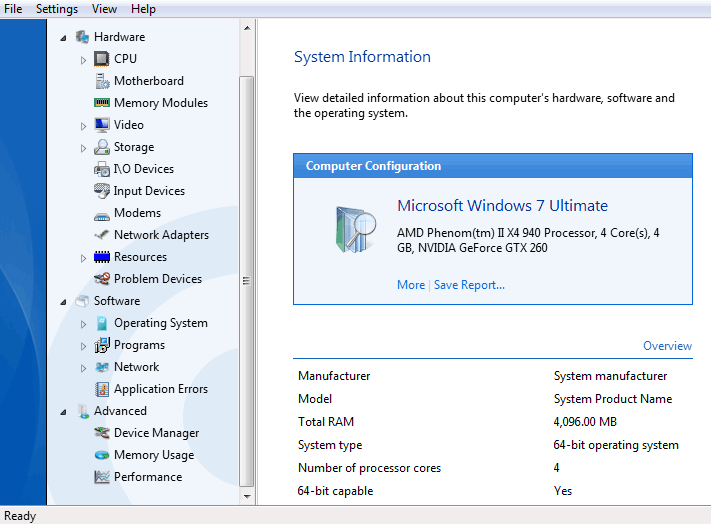Click the Input Devices icon

point(102,191)
